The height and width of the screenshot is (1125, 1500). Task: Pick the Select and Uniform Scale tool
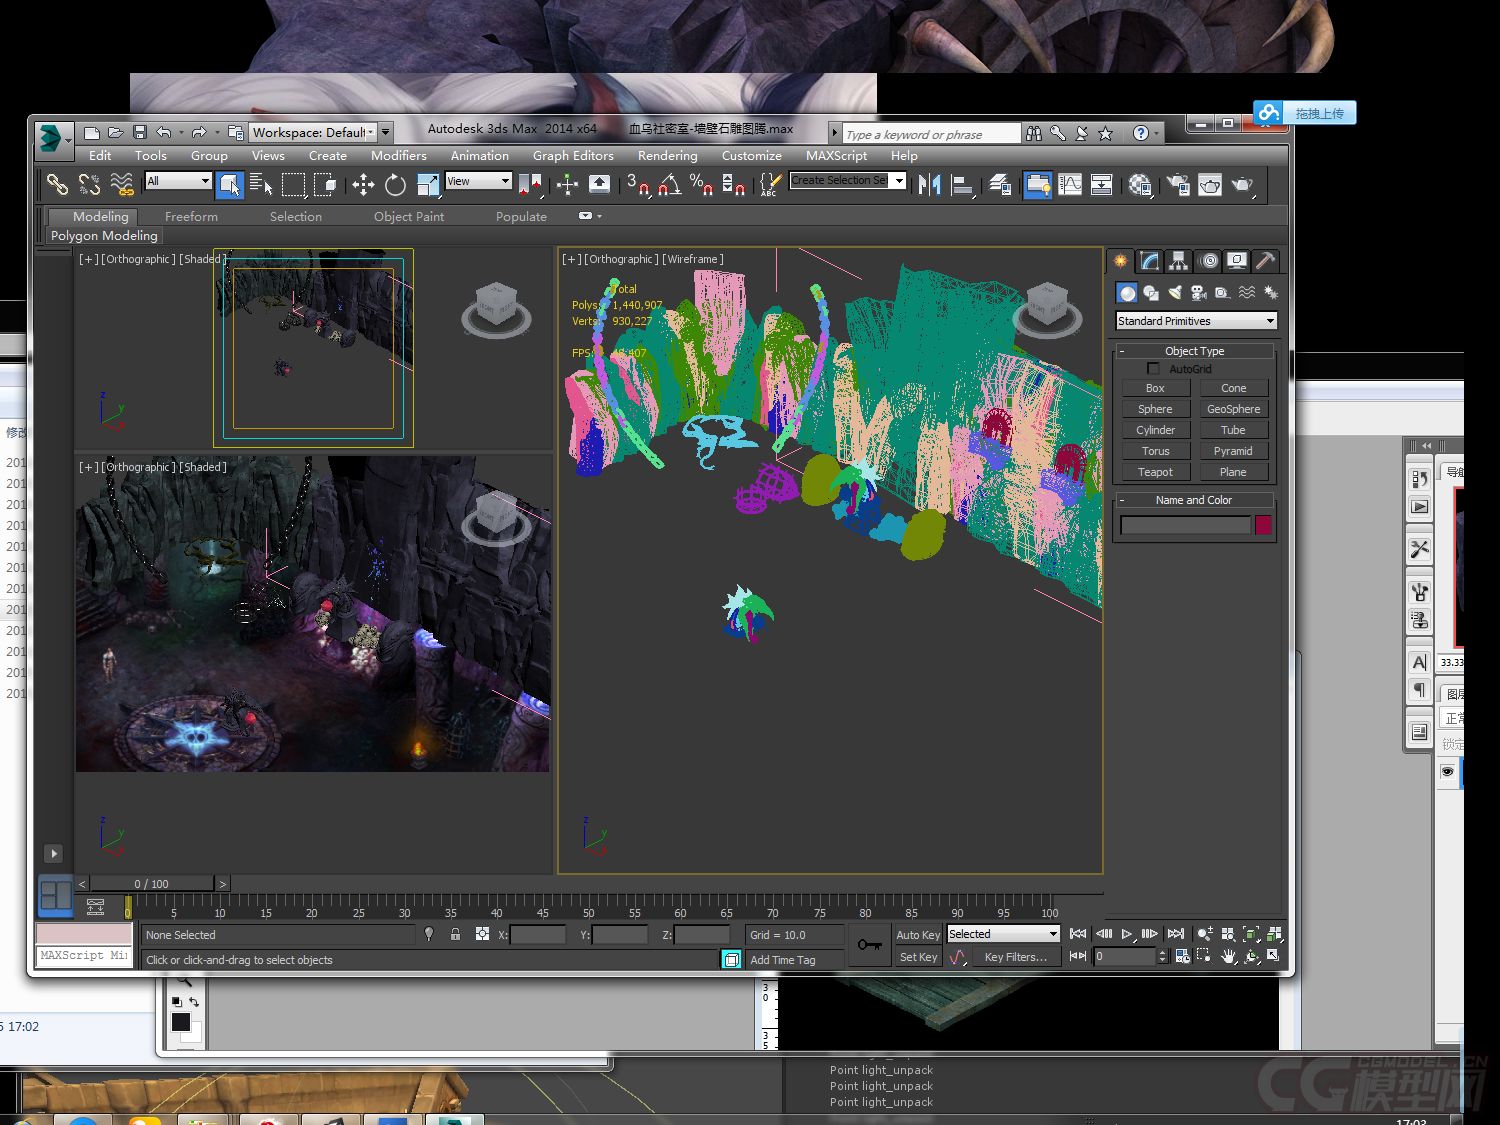click(x=428, y=184)
